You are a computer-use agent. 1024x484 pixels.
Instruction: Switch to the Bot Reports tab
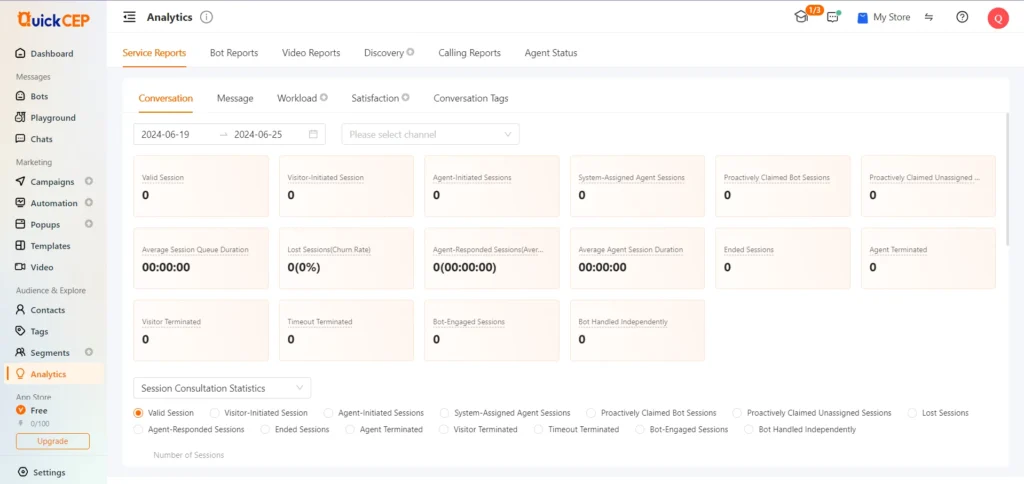tap(234, 53)
